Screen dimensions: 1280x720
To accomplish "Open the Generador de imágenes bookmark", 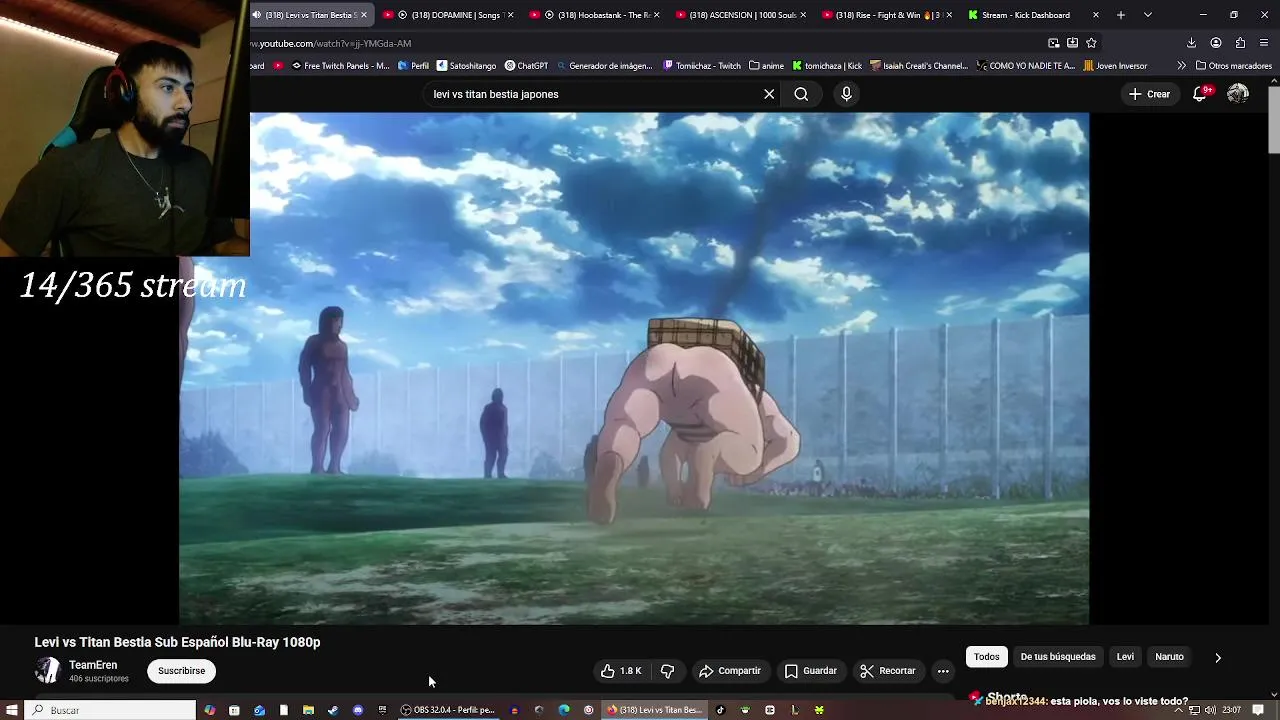I will (x=604, y=66).
